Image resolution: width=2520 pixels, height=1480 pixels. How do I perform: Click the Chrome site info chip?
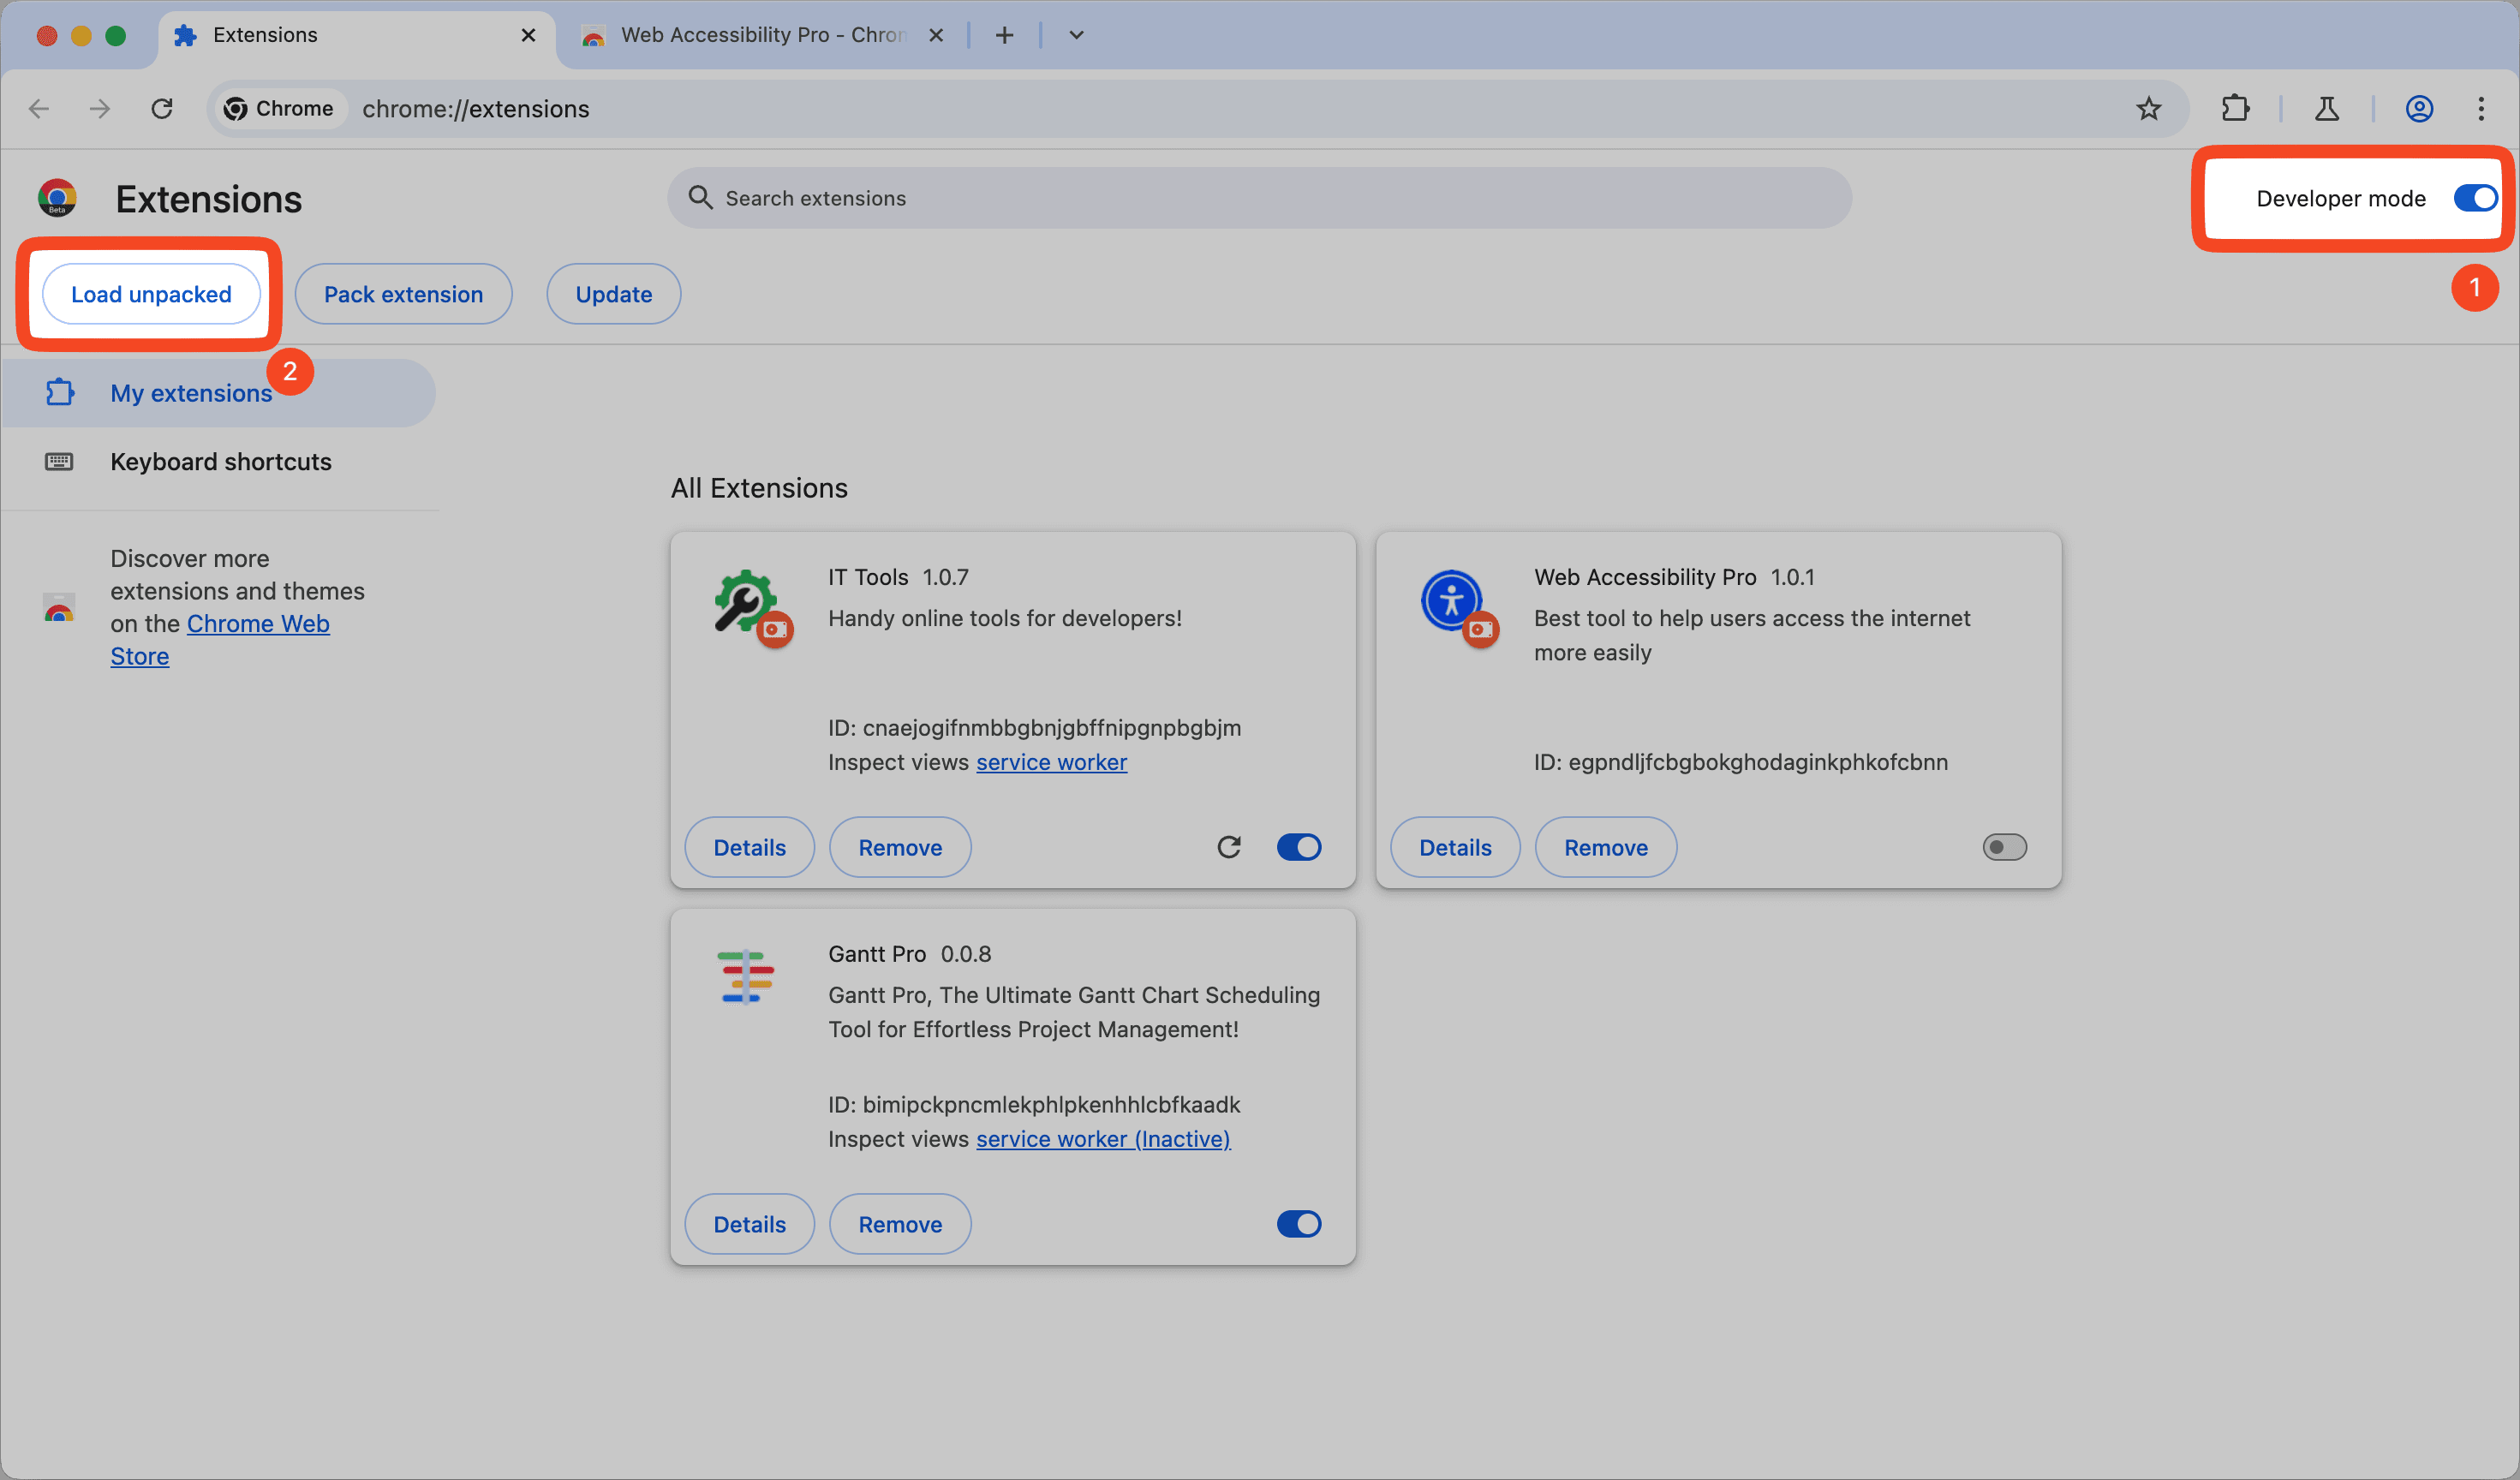[x=279, y=108]
